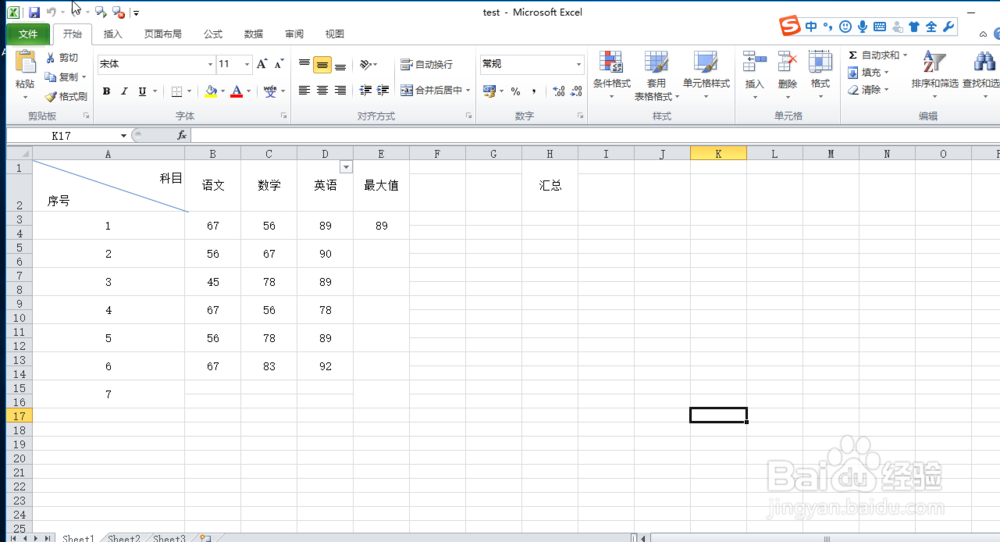1000x542 pixels.
Task: Set bottom vertical alignment
Action: (x=340, y=64)
